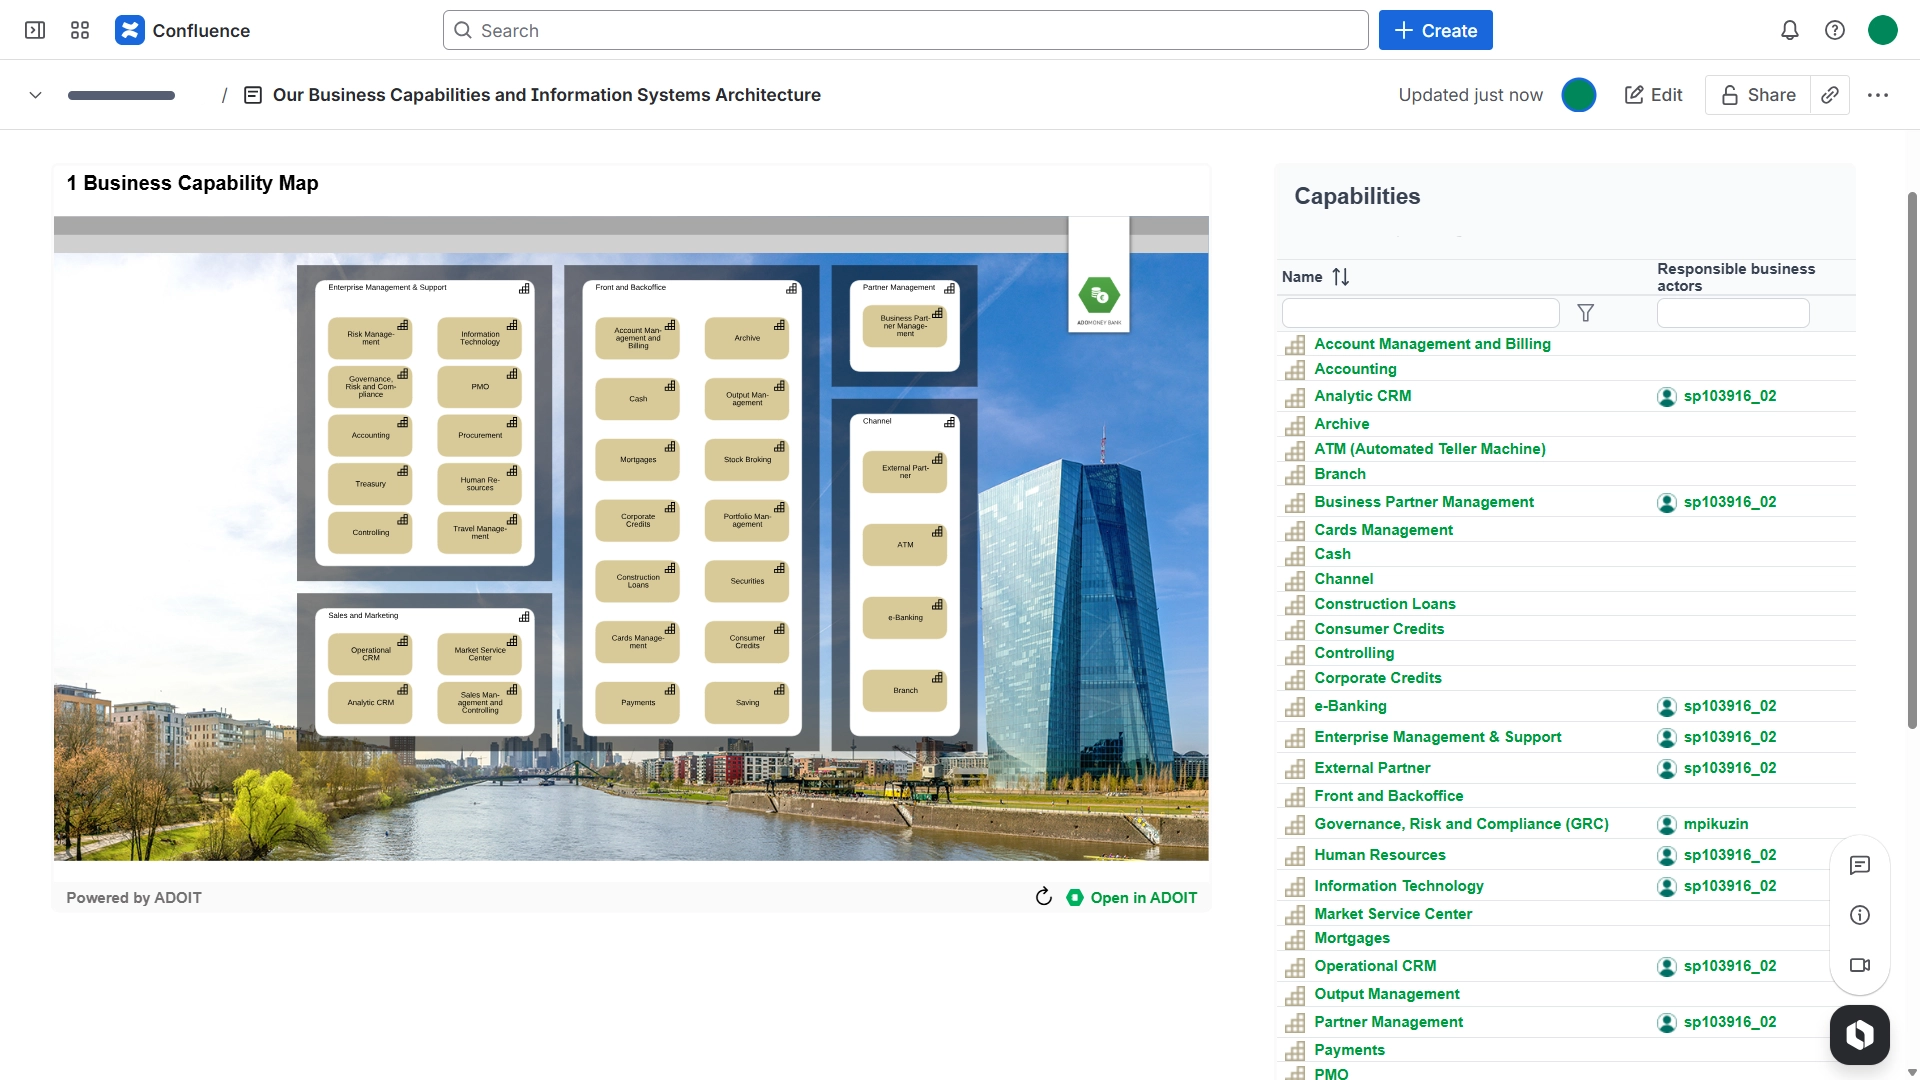
Task: Open the Analytic CRM capability link
Action: pyautogui.click(x=1363, y=396)
